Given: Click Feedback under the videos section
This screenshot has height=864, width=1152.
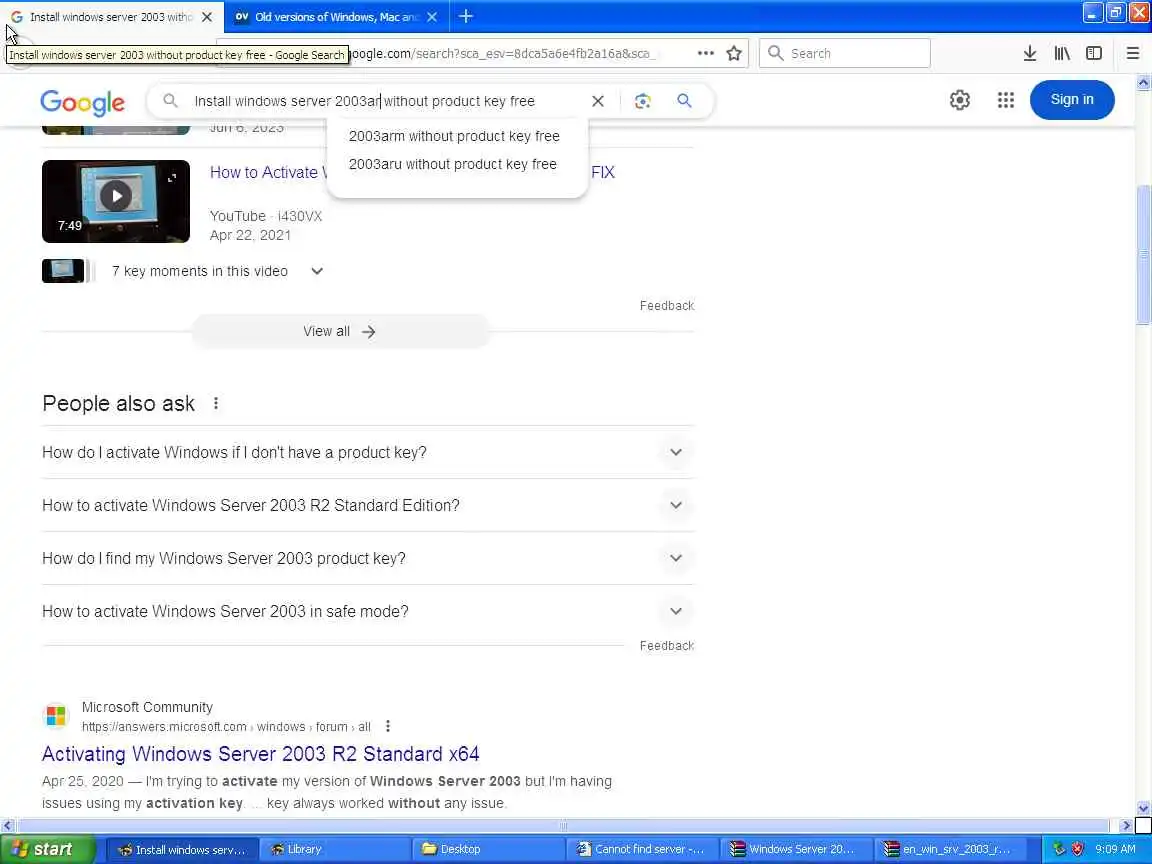Looking at the screenshot, I should coord(666,306).
